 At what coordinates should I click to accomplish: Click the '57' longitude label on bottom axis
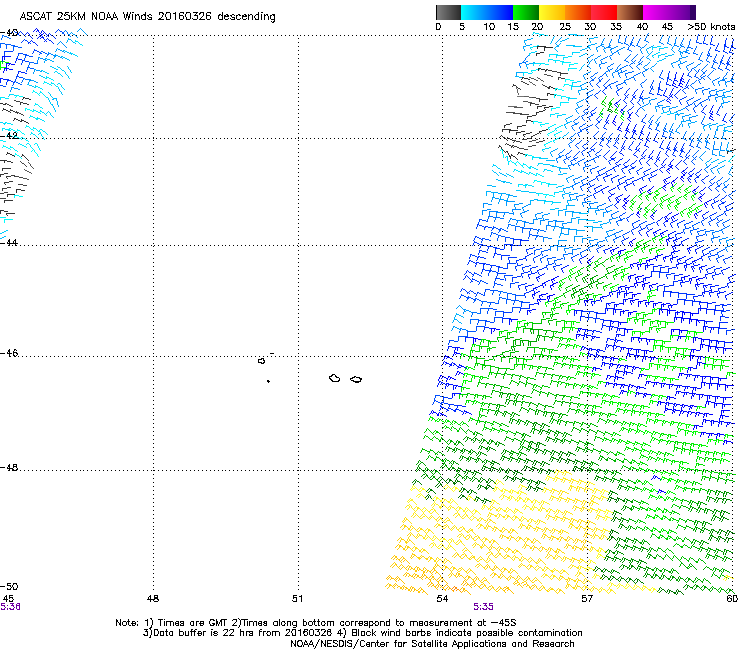click(587, 599)
